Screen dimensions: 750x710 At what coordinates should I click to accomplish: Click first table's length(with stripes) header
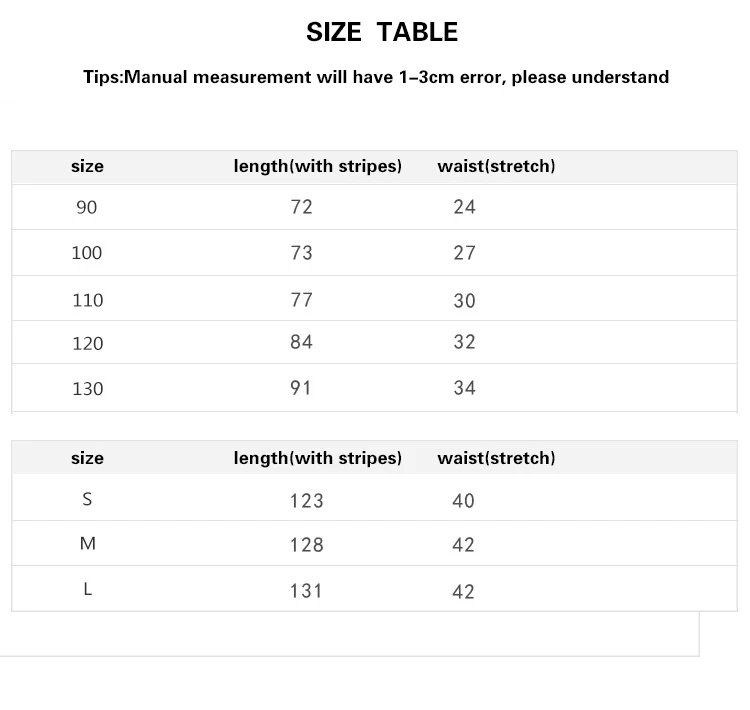pos(318,166)
